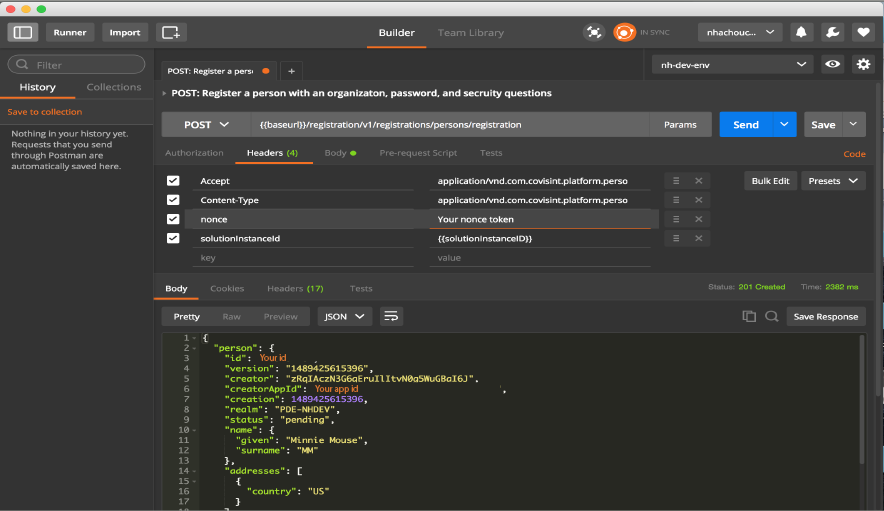Expand the nh-dev-env environment dropdown
Screen dimensions: 884x511
point(732,65)
